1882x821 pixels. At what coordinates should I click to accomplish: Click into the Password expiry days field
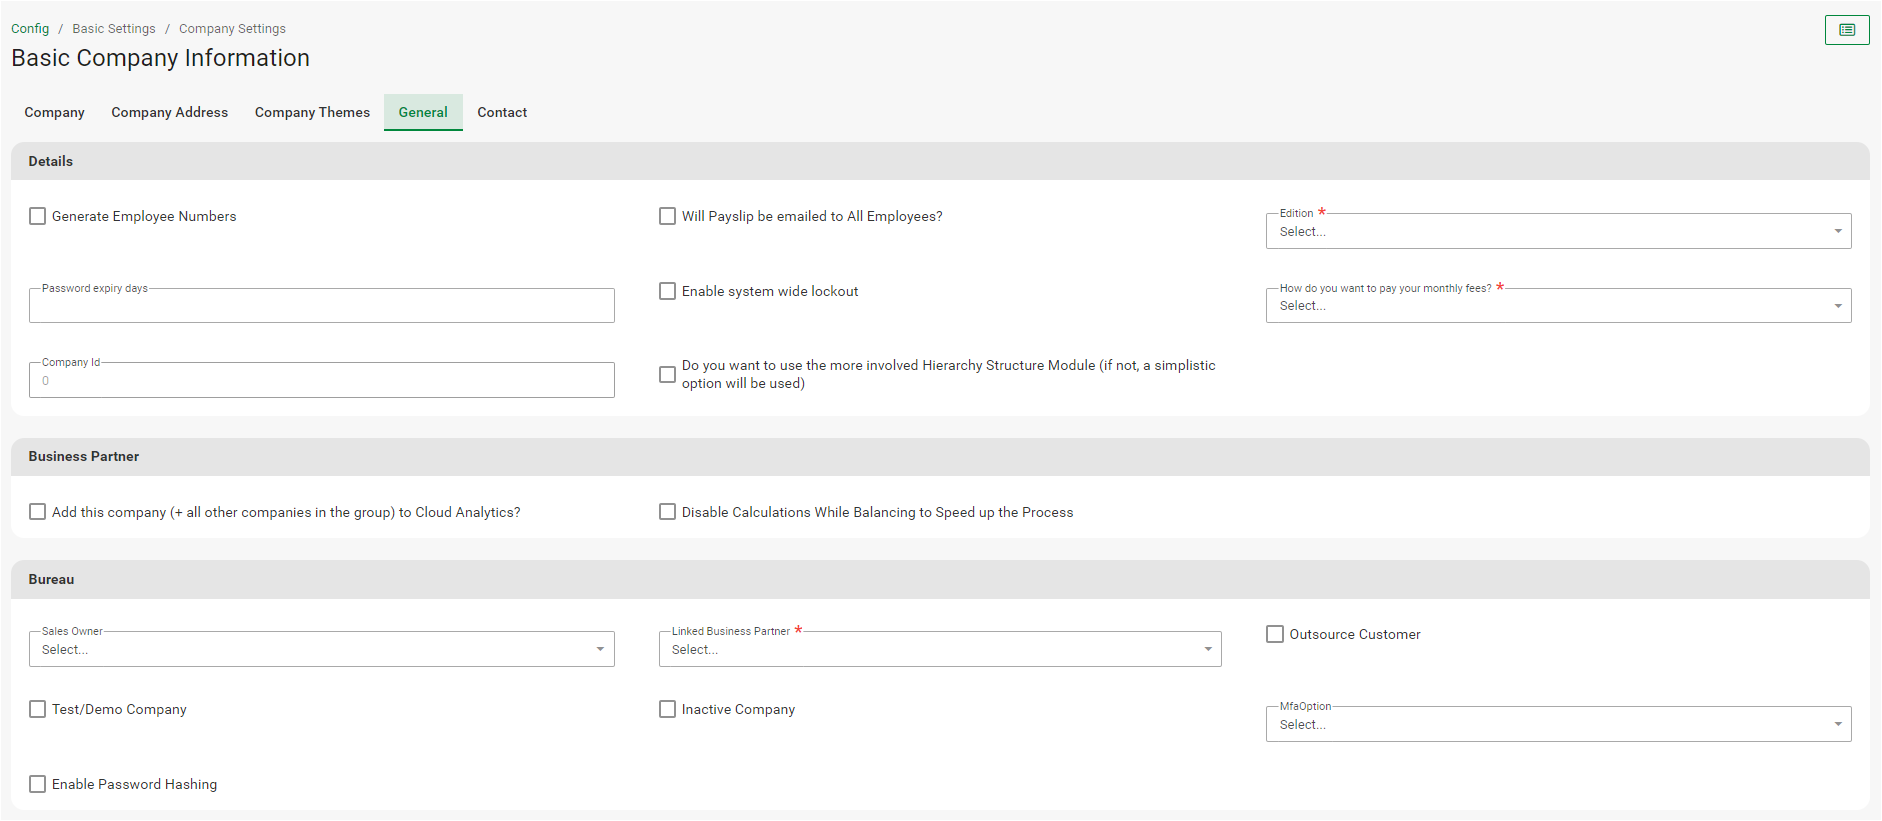321,308
